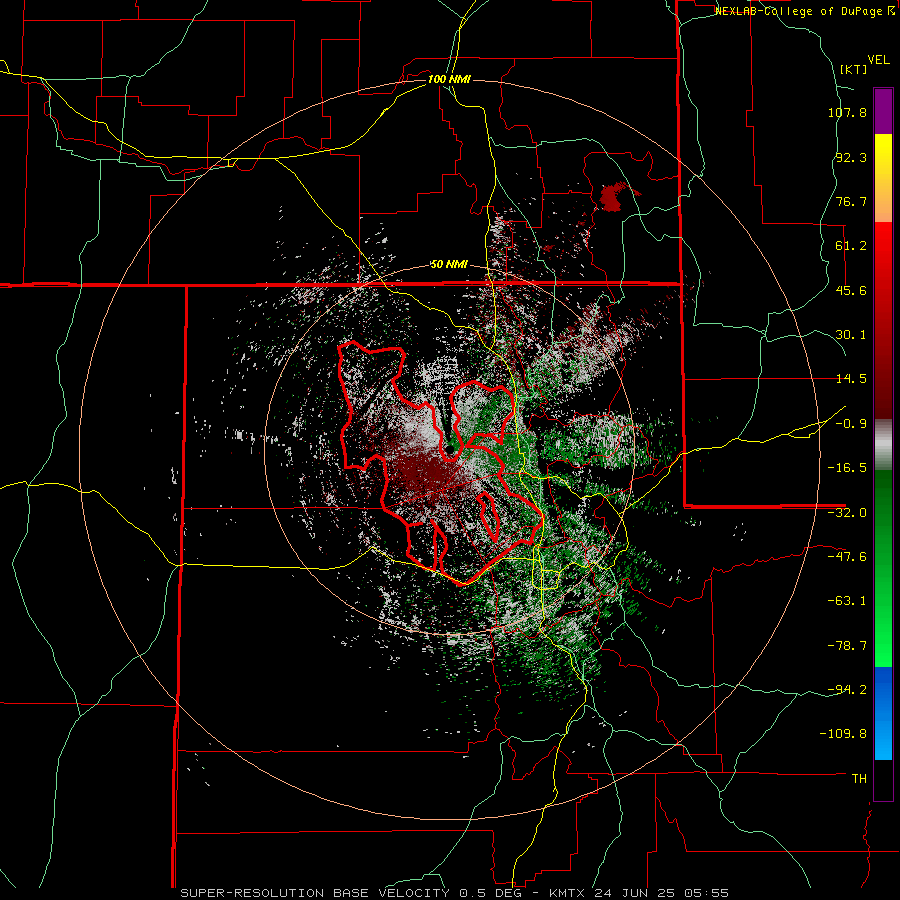Screen dimensions: 900x900
Task: Click the Super-Resolution Base Velocity caption
Action: (x=455, y=893)
